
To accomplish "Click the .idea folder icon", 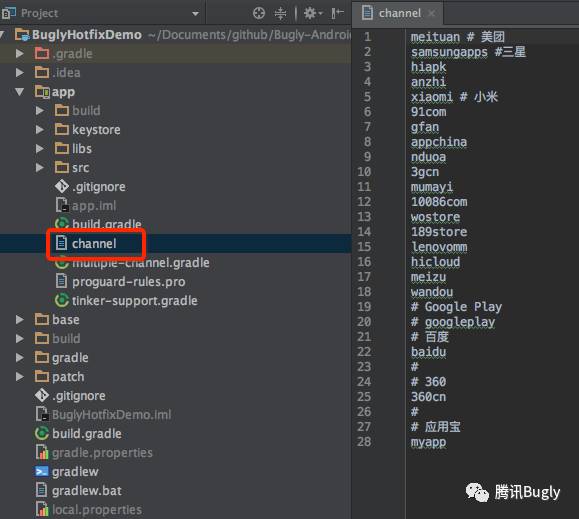I will [x=42, y=72].
